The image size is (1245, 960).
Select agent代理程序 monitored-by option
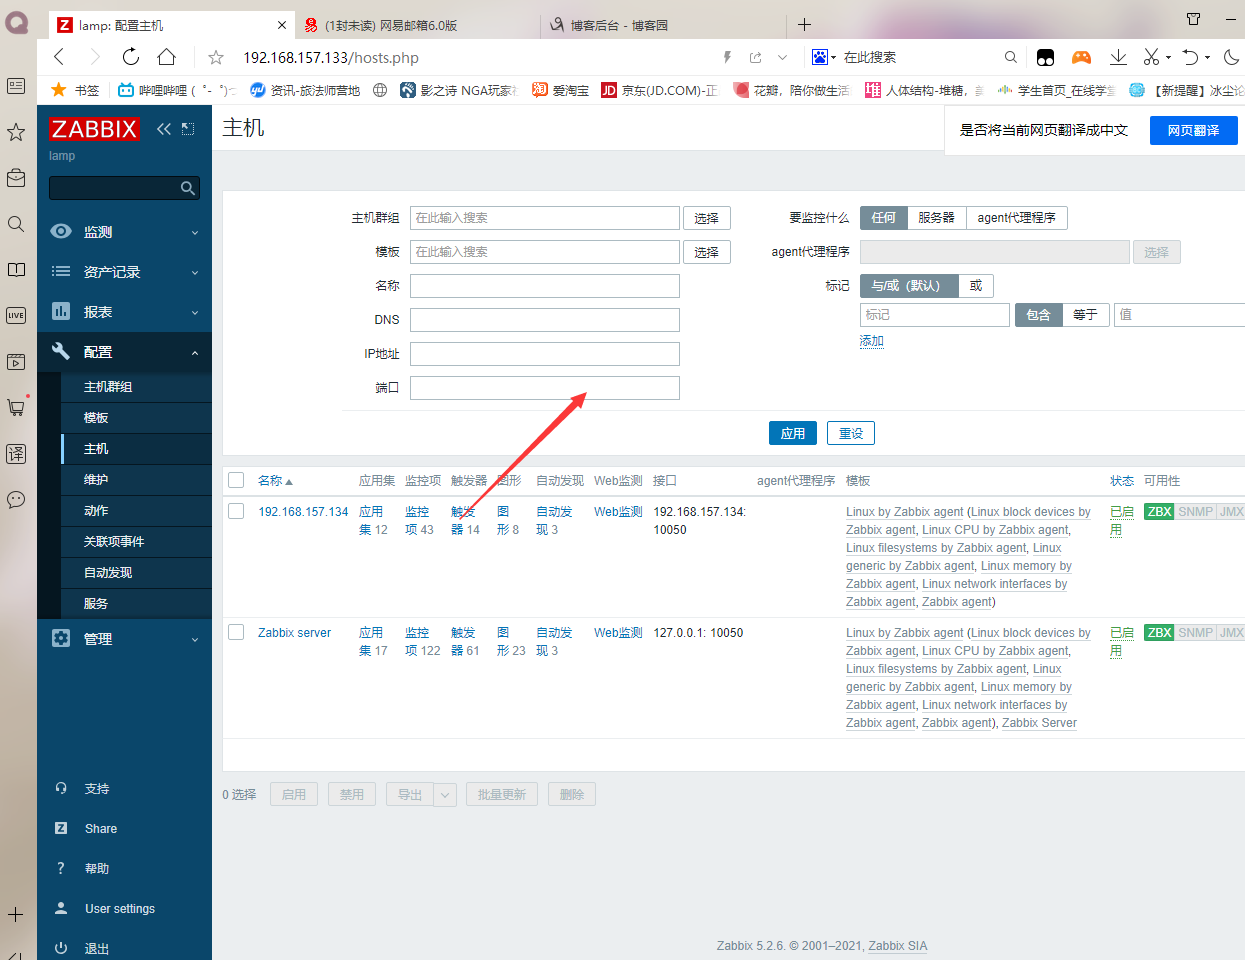(x=1016, y=218)
